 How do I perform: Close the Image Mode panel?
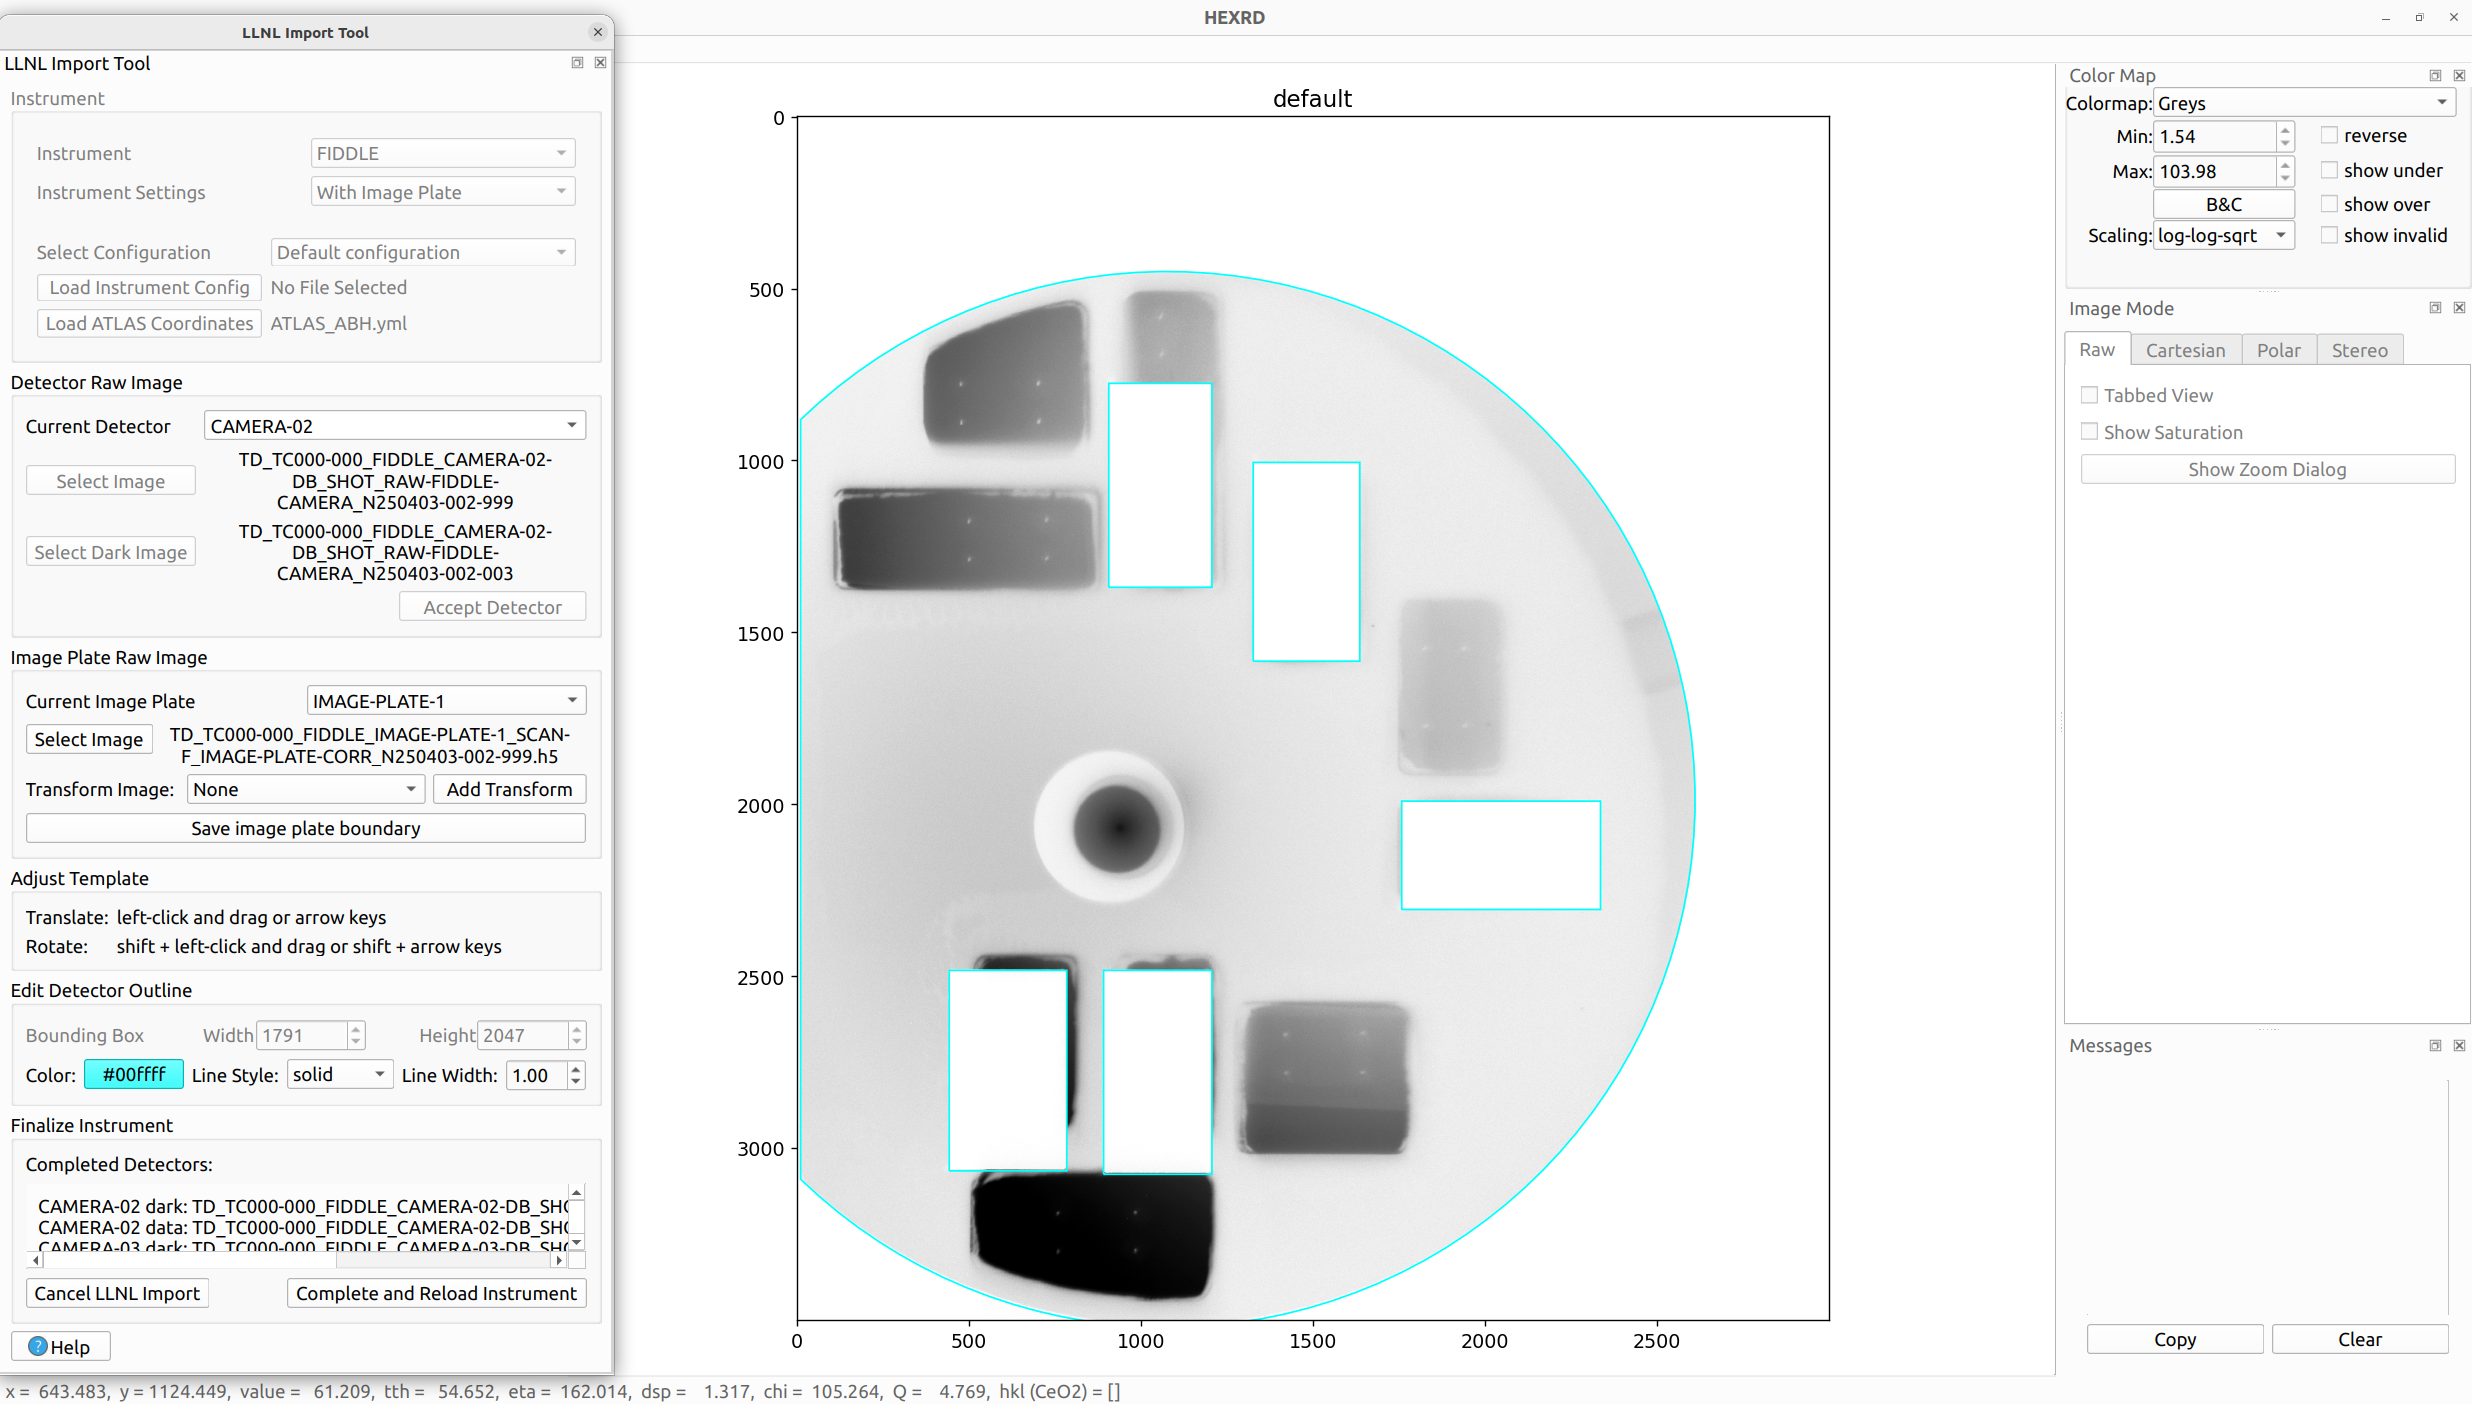click(2459, 308)
